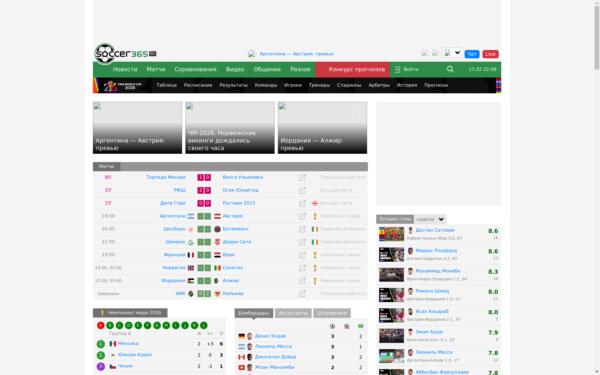The height and width of the screenshot is (375, 600).
Task: Select group F circle
Action: coord(148,325)
